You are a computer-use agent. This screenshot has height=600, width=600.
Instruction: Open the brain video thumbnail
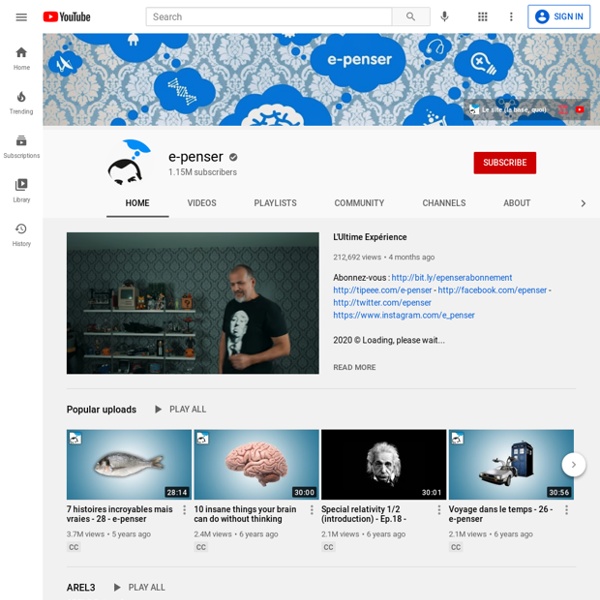[x=256, y=465]
